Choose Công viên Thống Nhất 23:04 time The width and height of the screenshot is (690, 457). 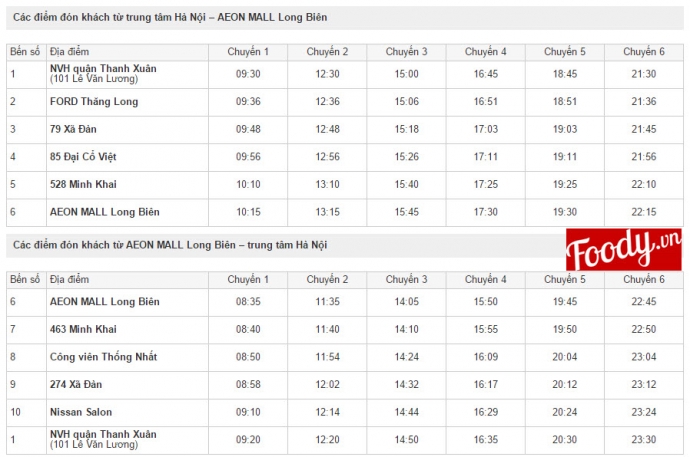(644, 357)
